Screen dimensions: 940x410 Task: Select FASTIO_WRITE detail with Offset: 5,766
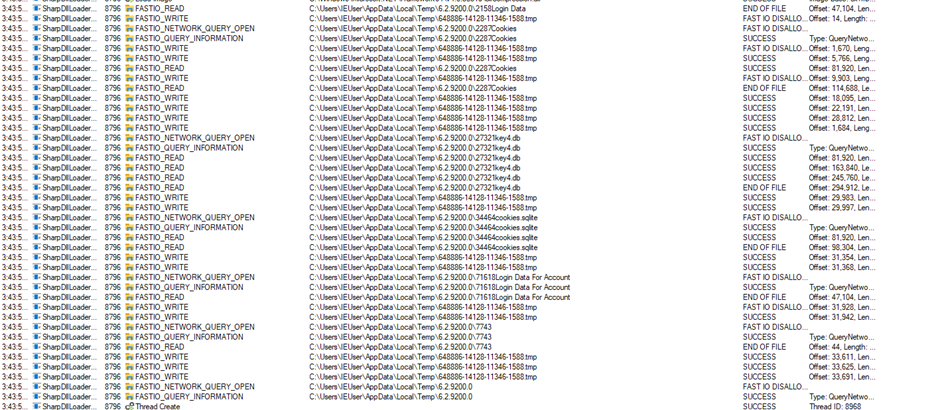(842, 59)
